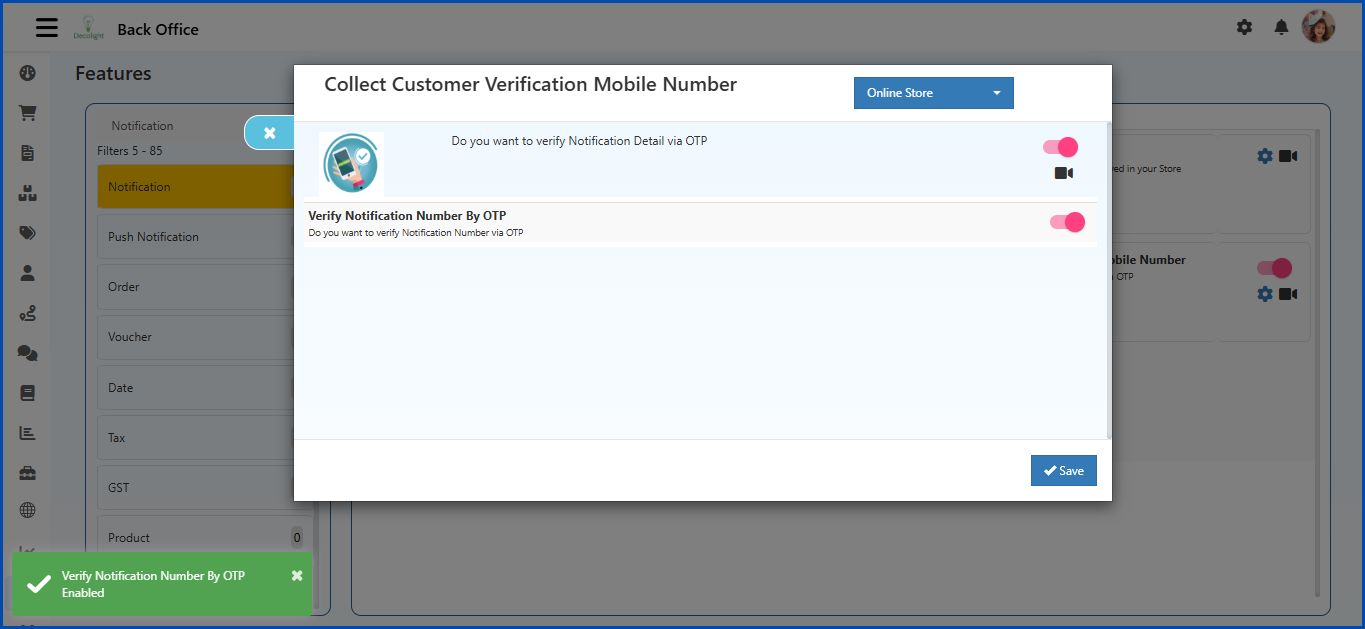
Task: Open the notifications bell in the top bar
Action: point(1281,27)
